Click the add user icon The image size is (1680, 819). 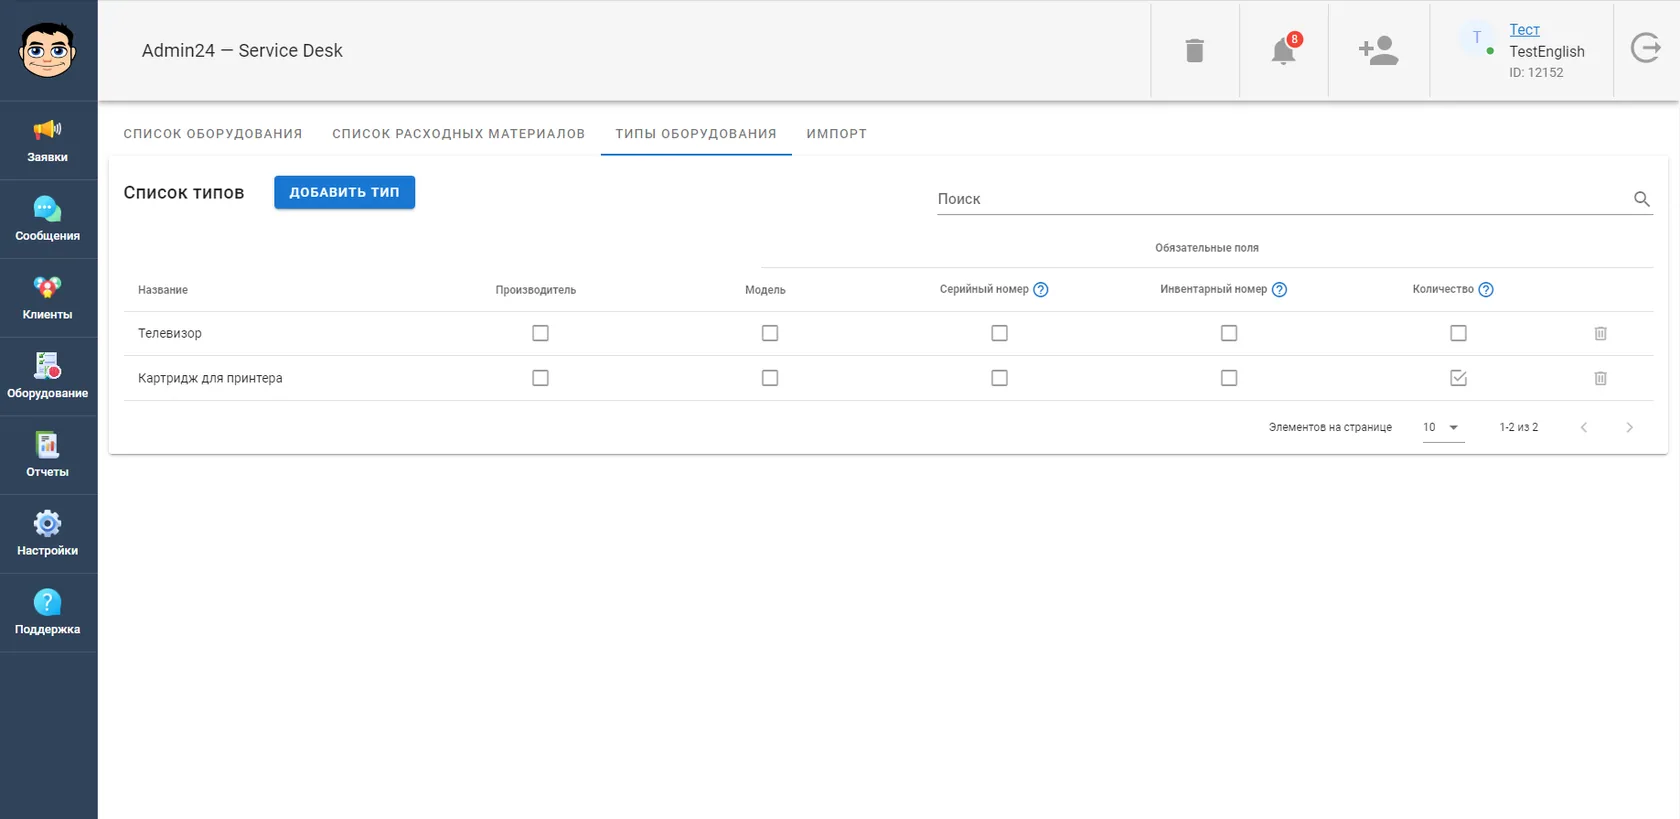1378,50
